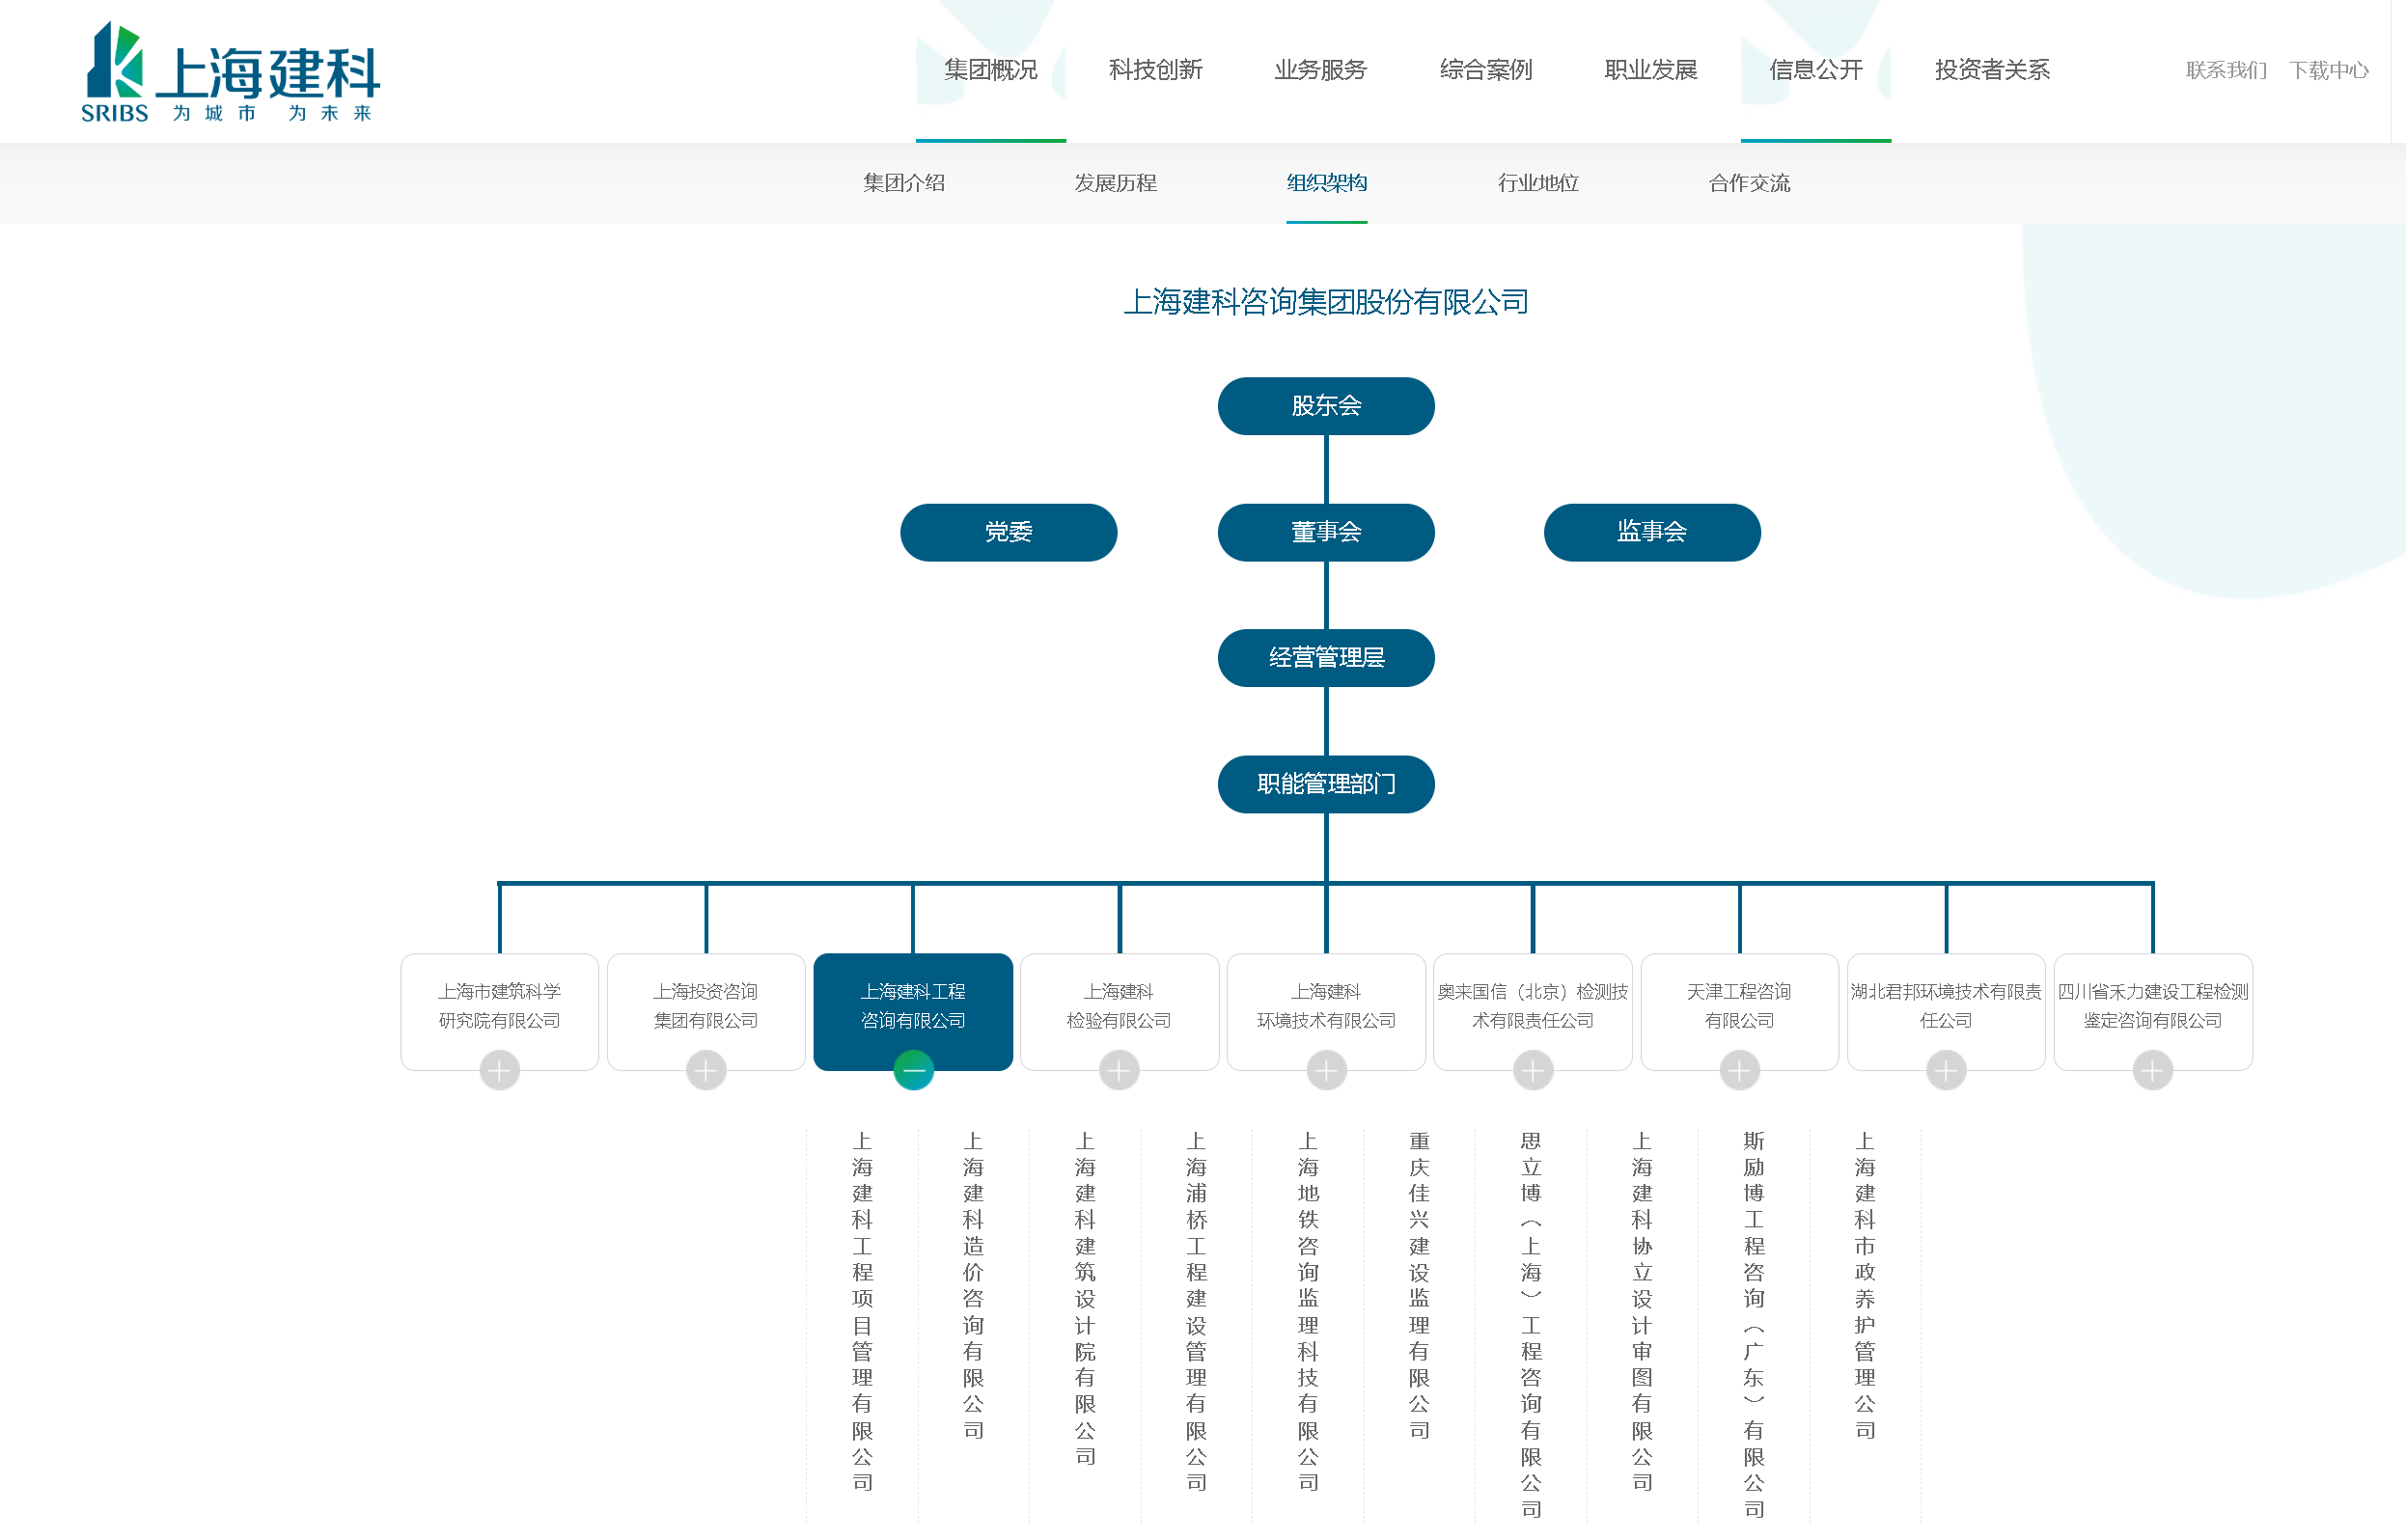
Task: Expand 上海市建筑科学研究院有限公司 with plus icon
Action: point(499,1071)
